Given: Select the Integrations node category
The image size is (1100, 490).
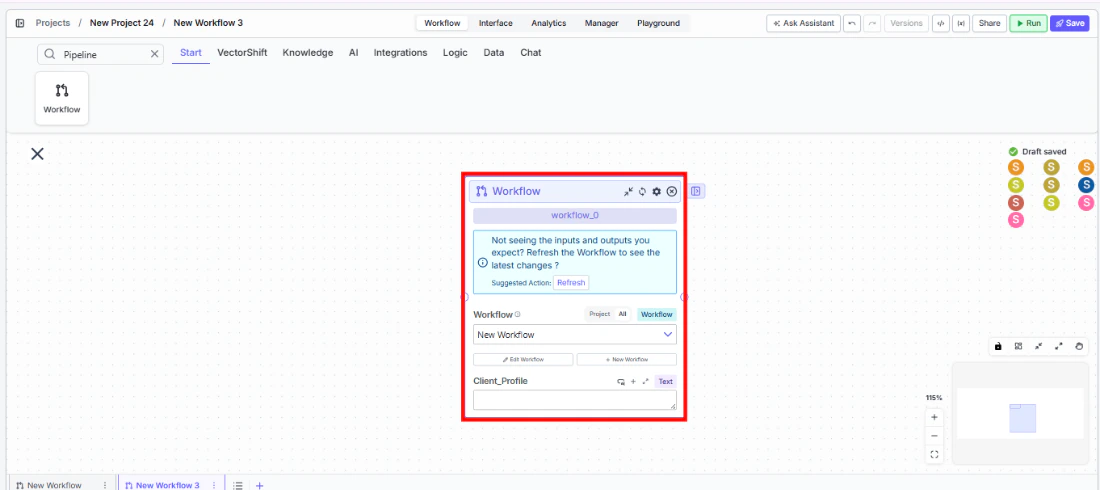Looking at the screenshot, I should (x=400, y=53).
